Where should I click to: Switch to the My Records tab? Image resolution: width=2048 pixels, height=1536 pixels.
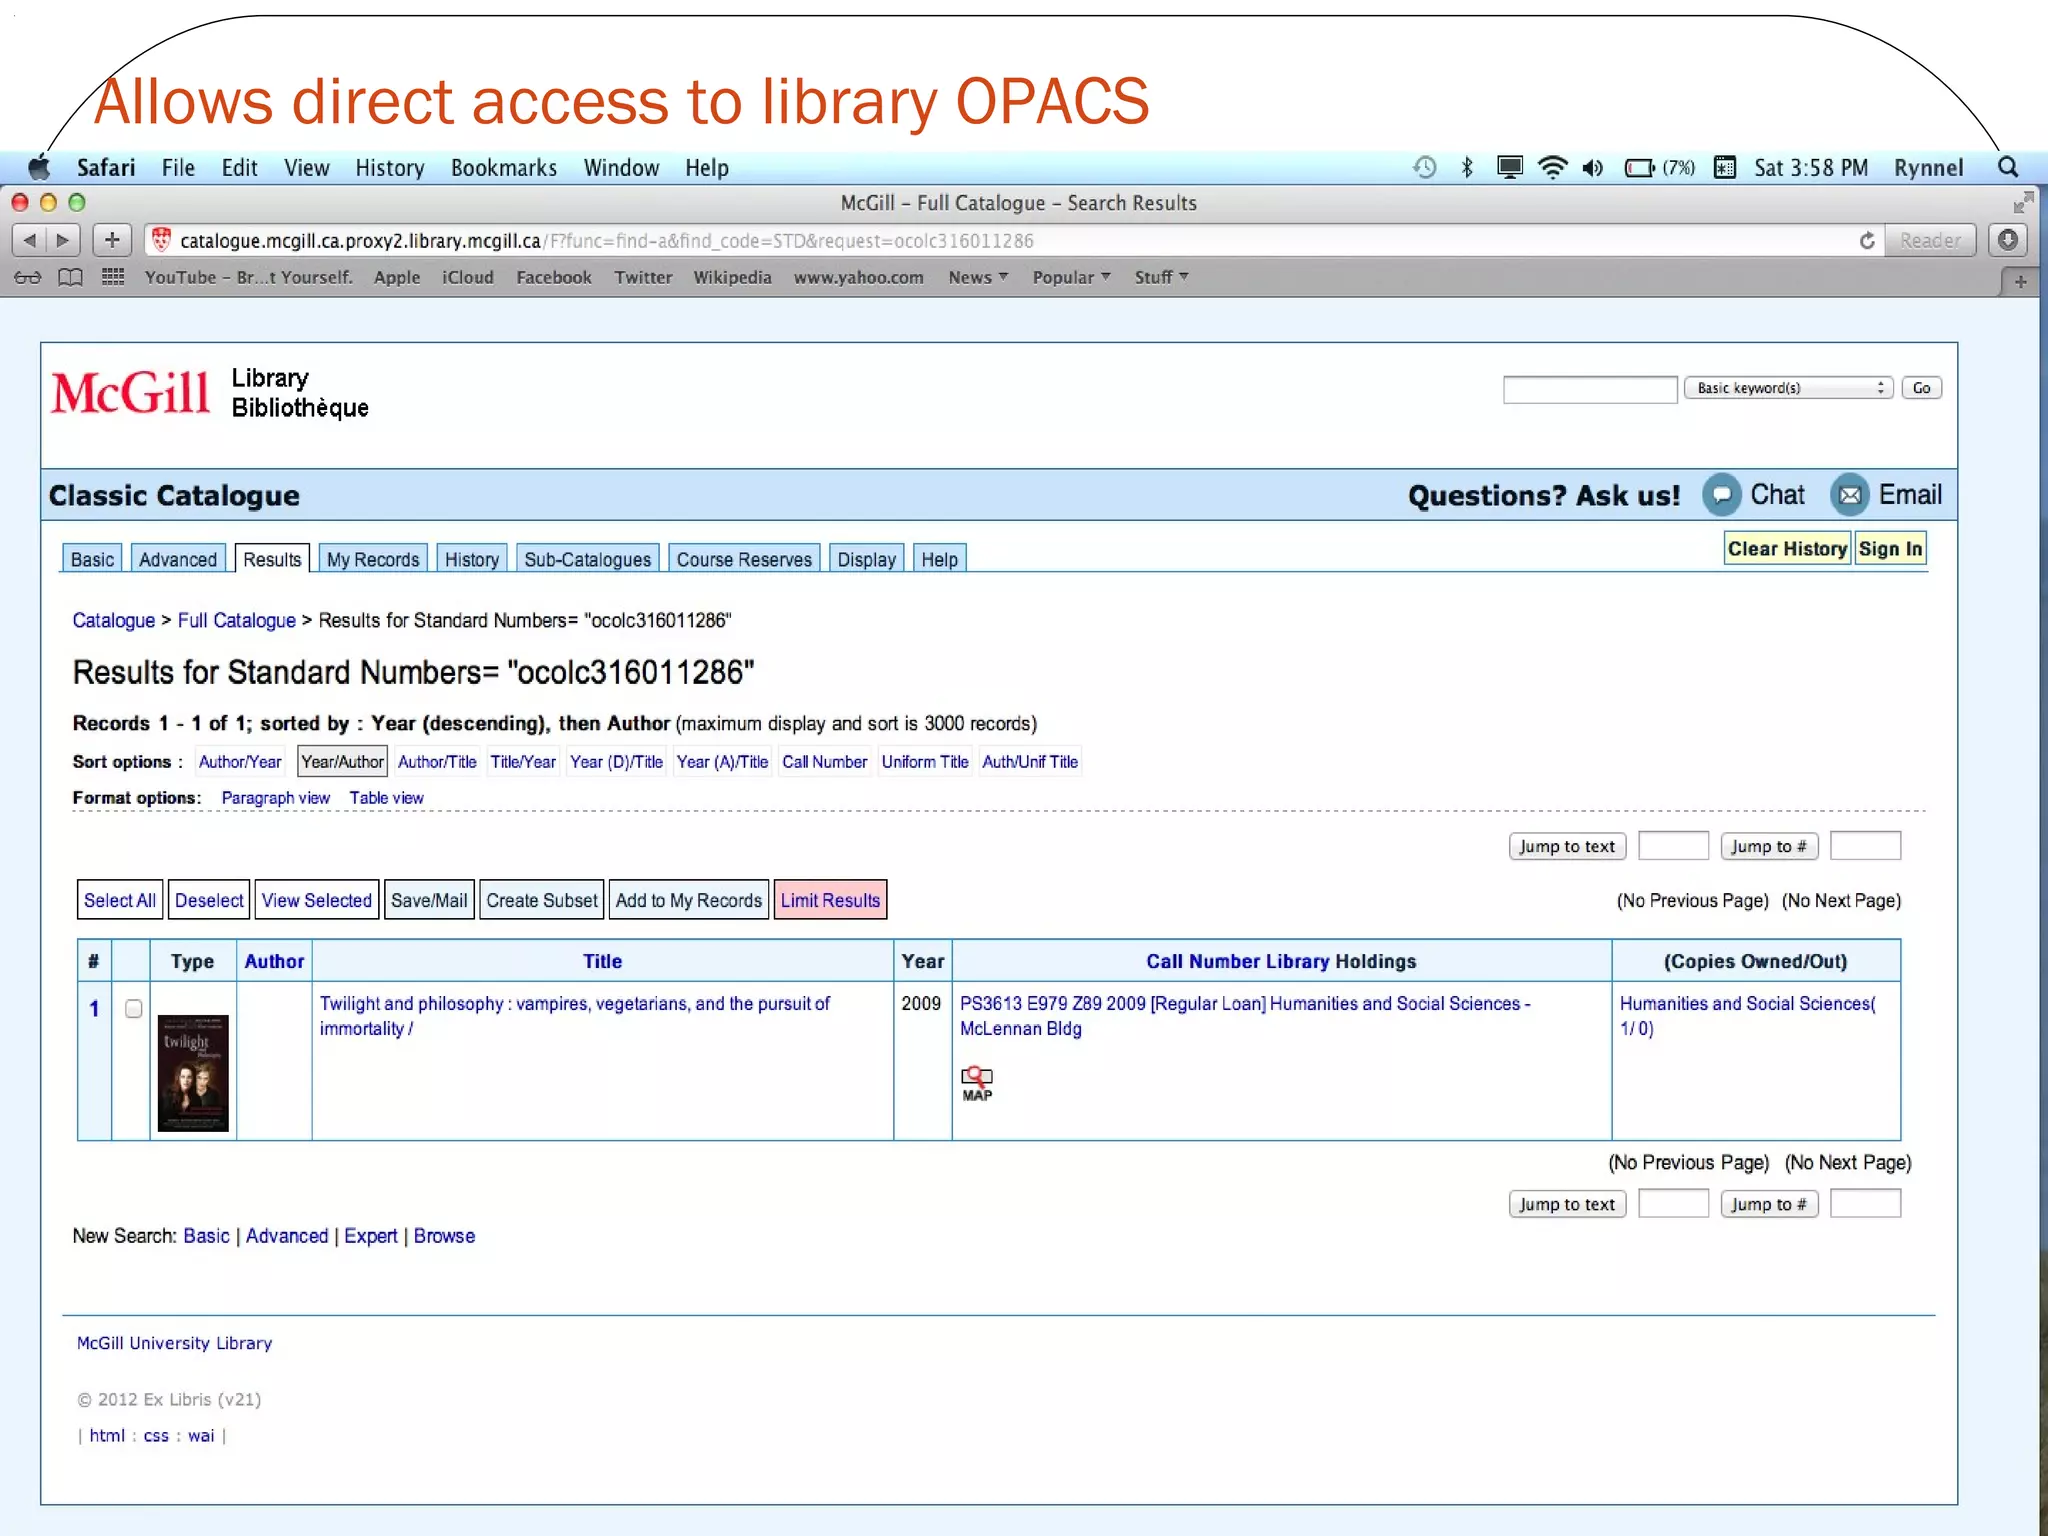coord(373,559)
